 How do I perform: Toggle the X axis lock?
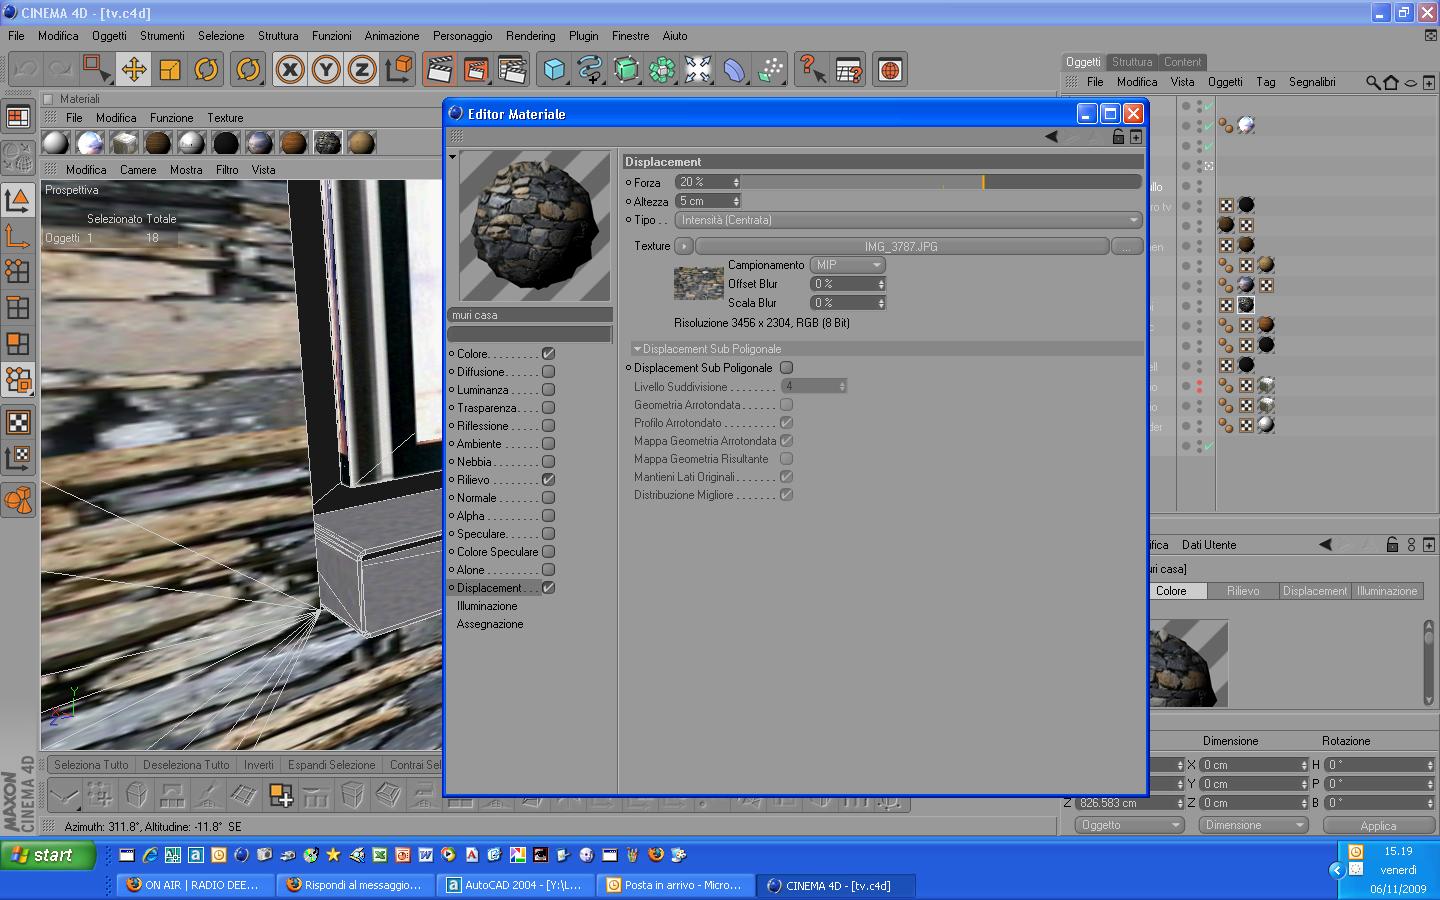[290, 69]
